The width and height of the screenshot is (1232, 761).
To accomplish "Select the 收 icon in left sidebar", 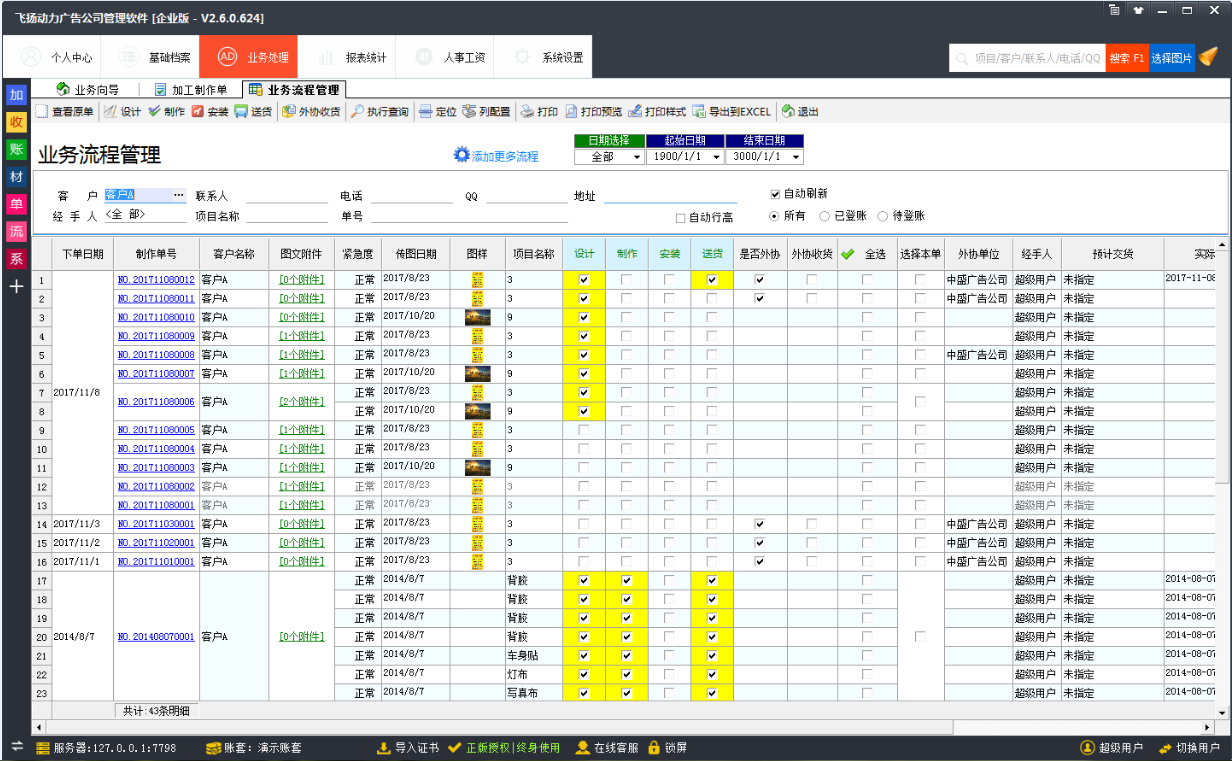I will coord(14,122).
